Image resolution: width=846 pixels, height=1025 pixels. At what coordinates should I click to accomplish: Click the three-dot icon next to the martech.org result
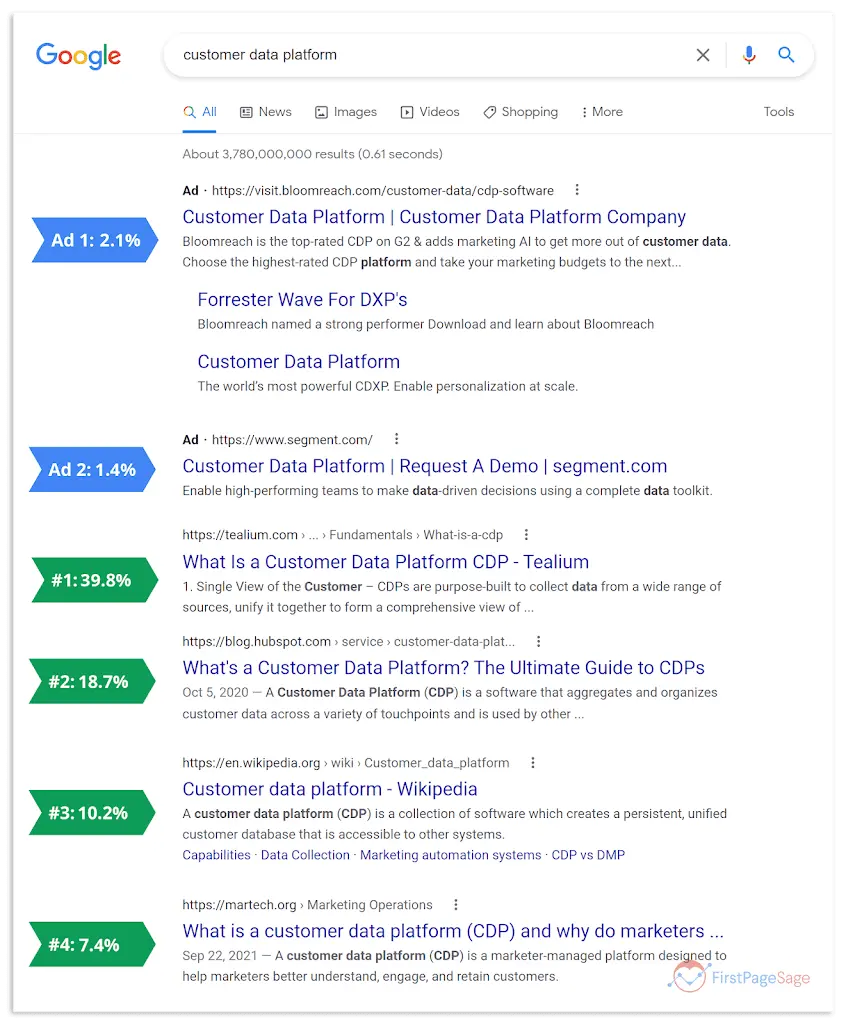coord(455,904)
